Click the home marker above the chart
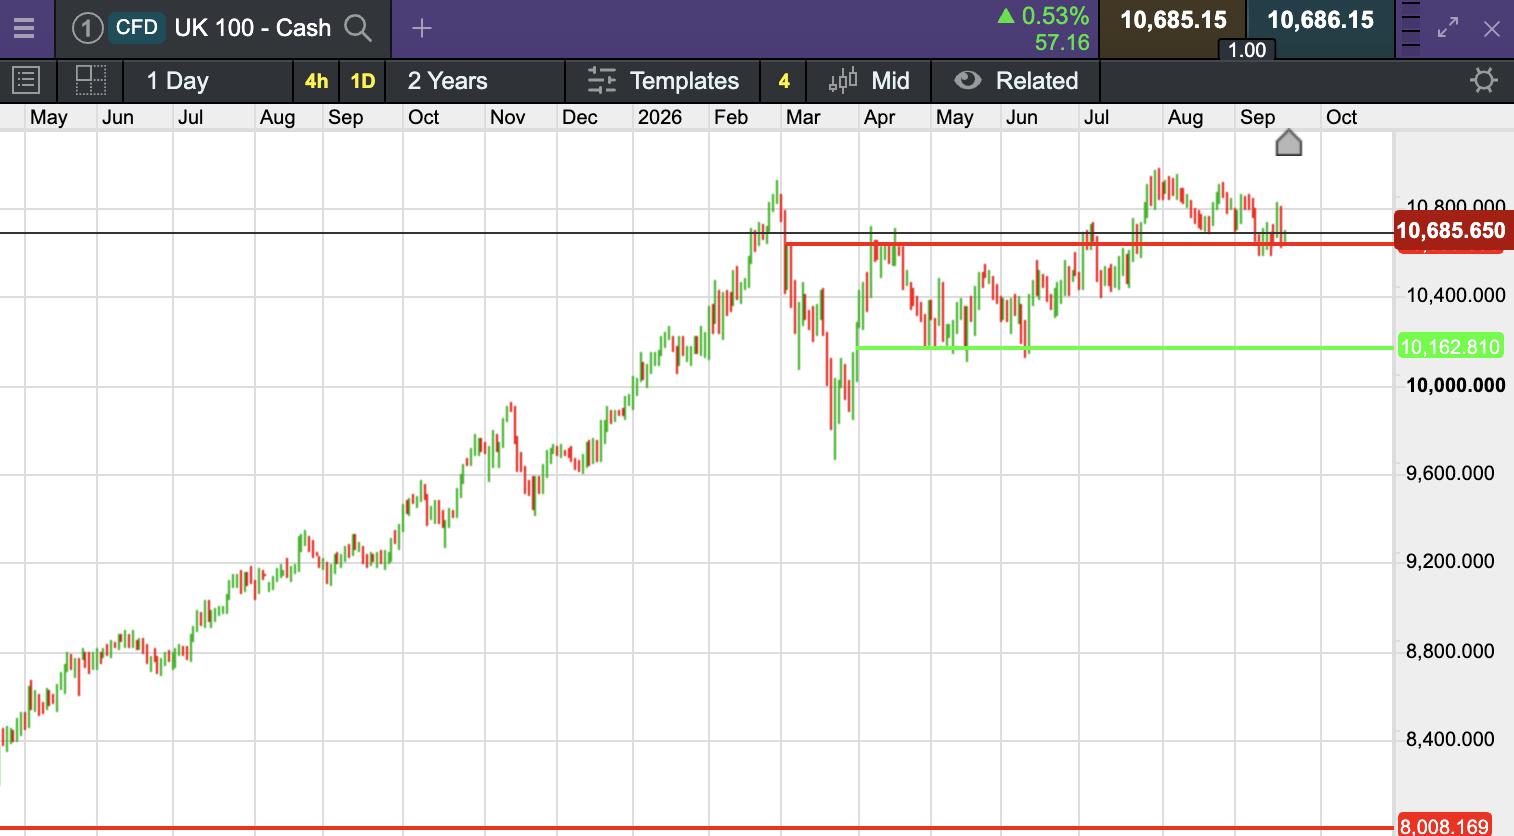 point(1289,143)
